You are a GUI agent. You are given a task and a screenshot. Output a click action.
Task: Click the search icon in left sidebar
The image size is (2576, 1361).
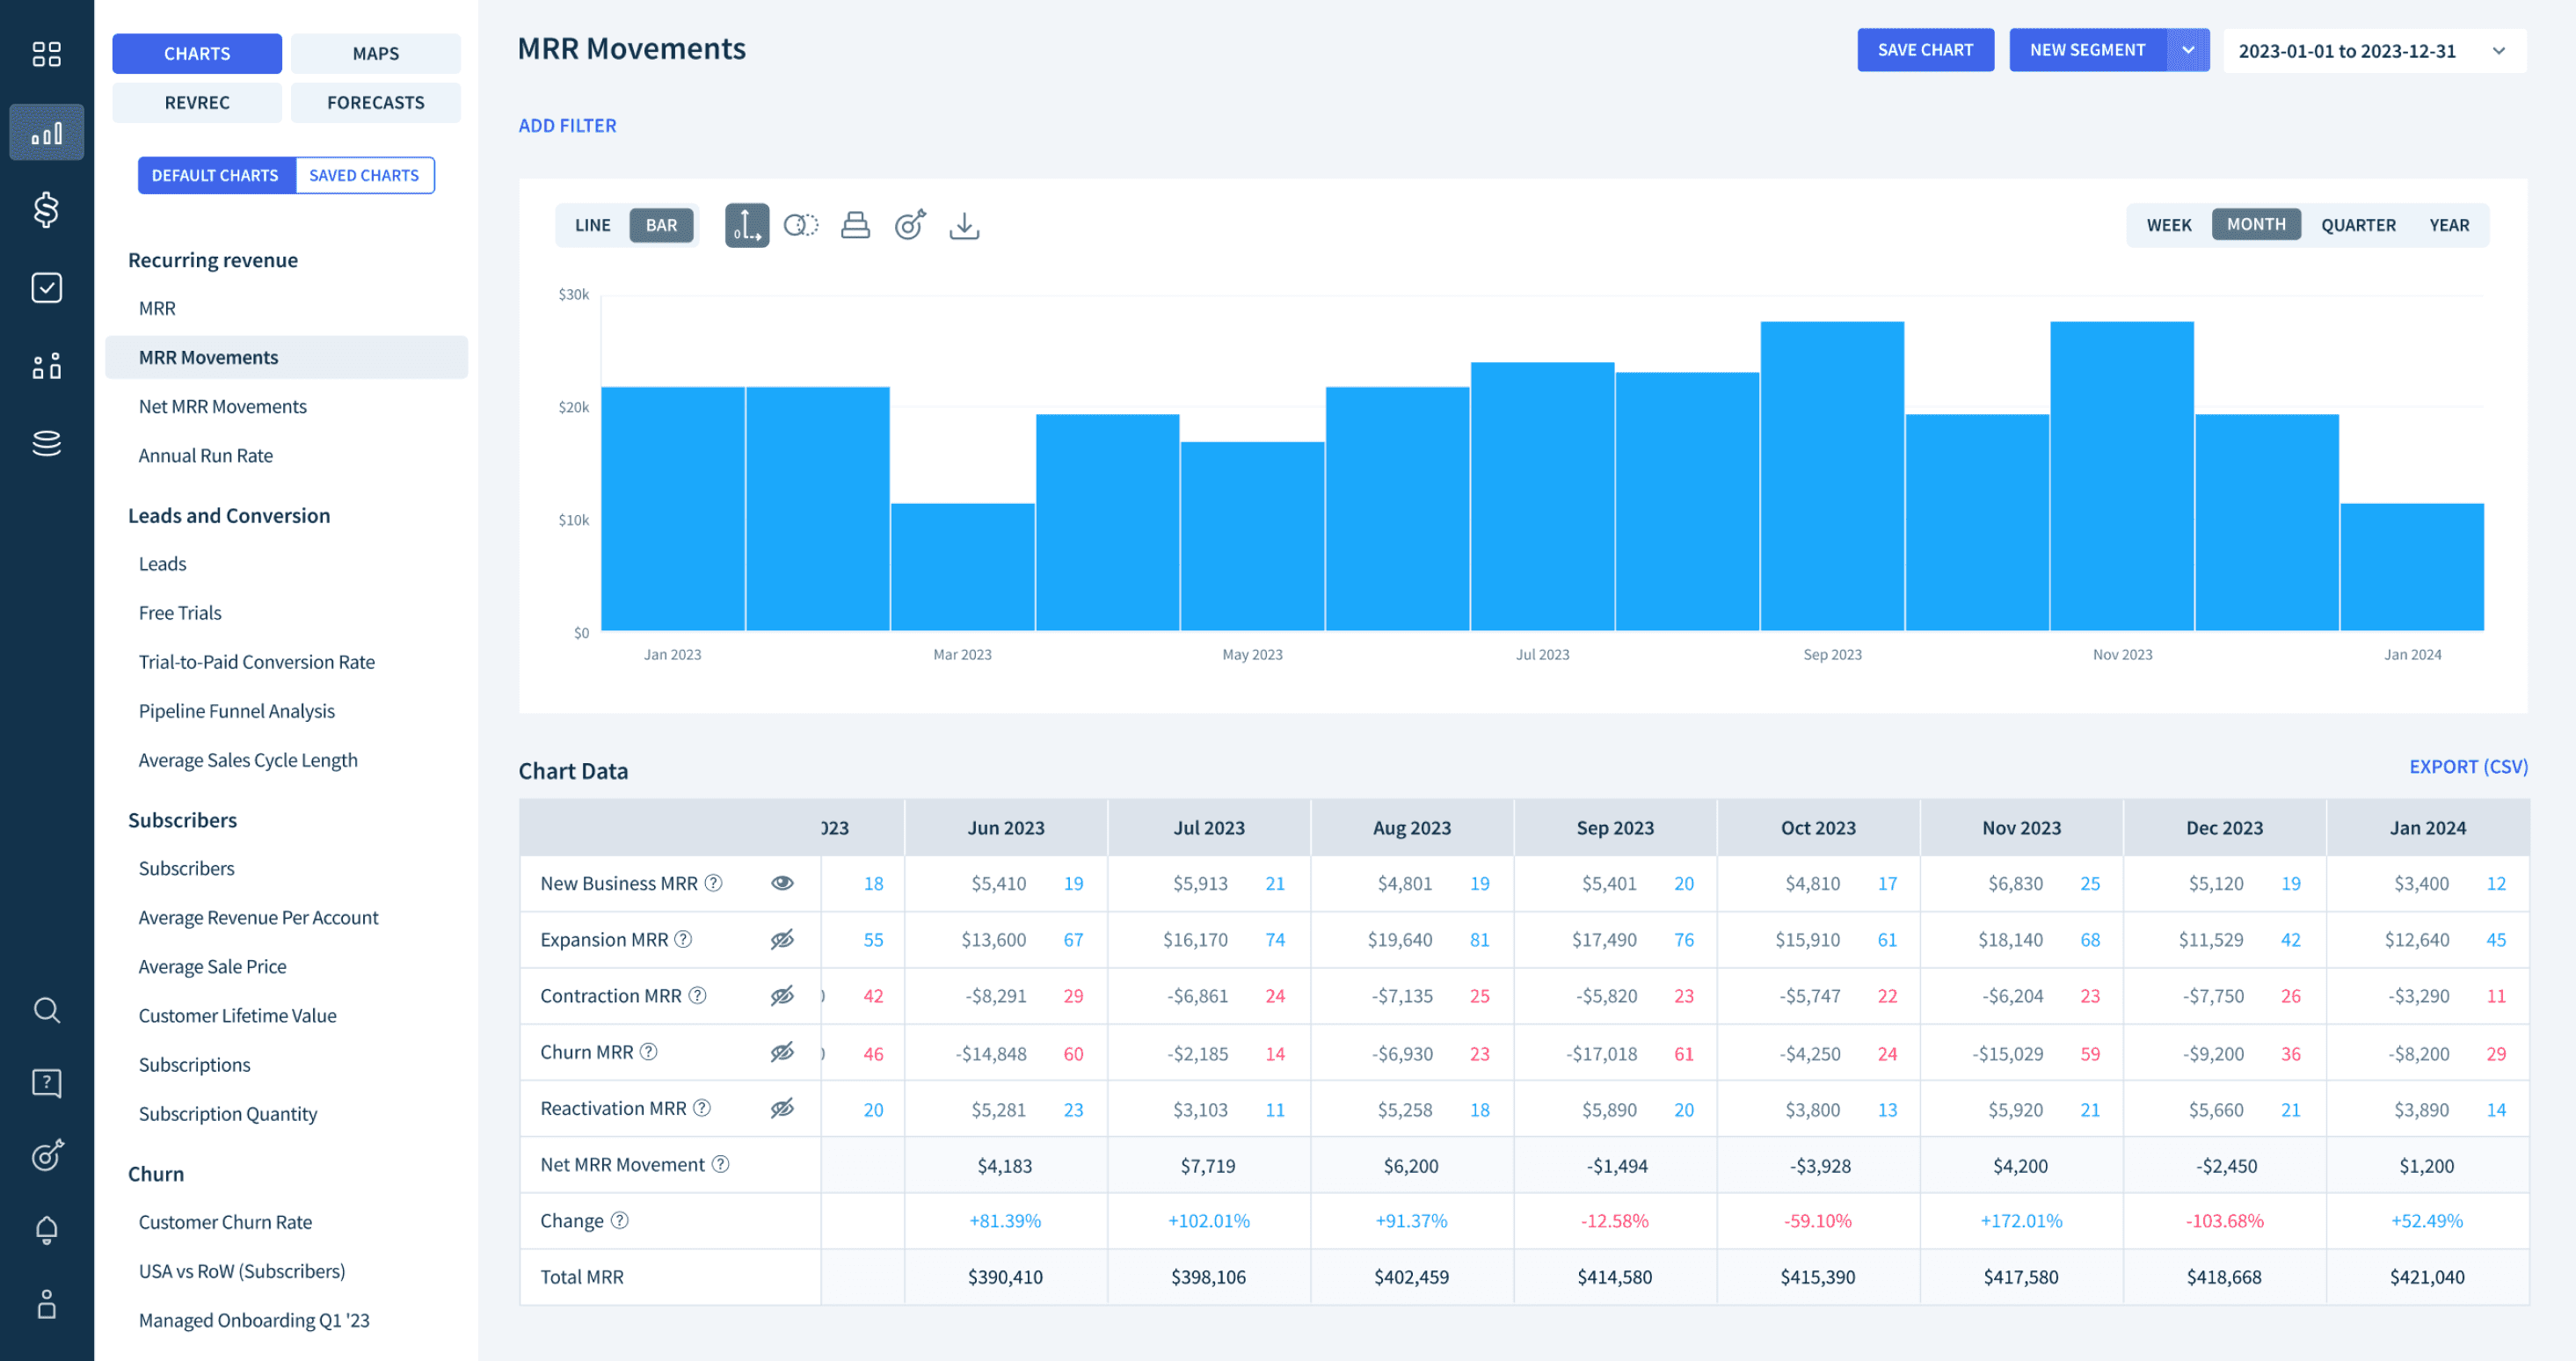(x=46, y=1010)
